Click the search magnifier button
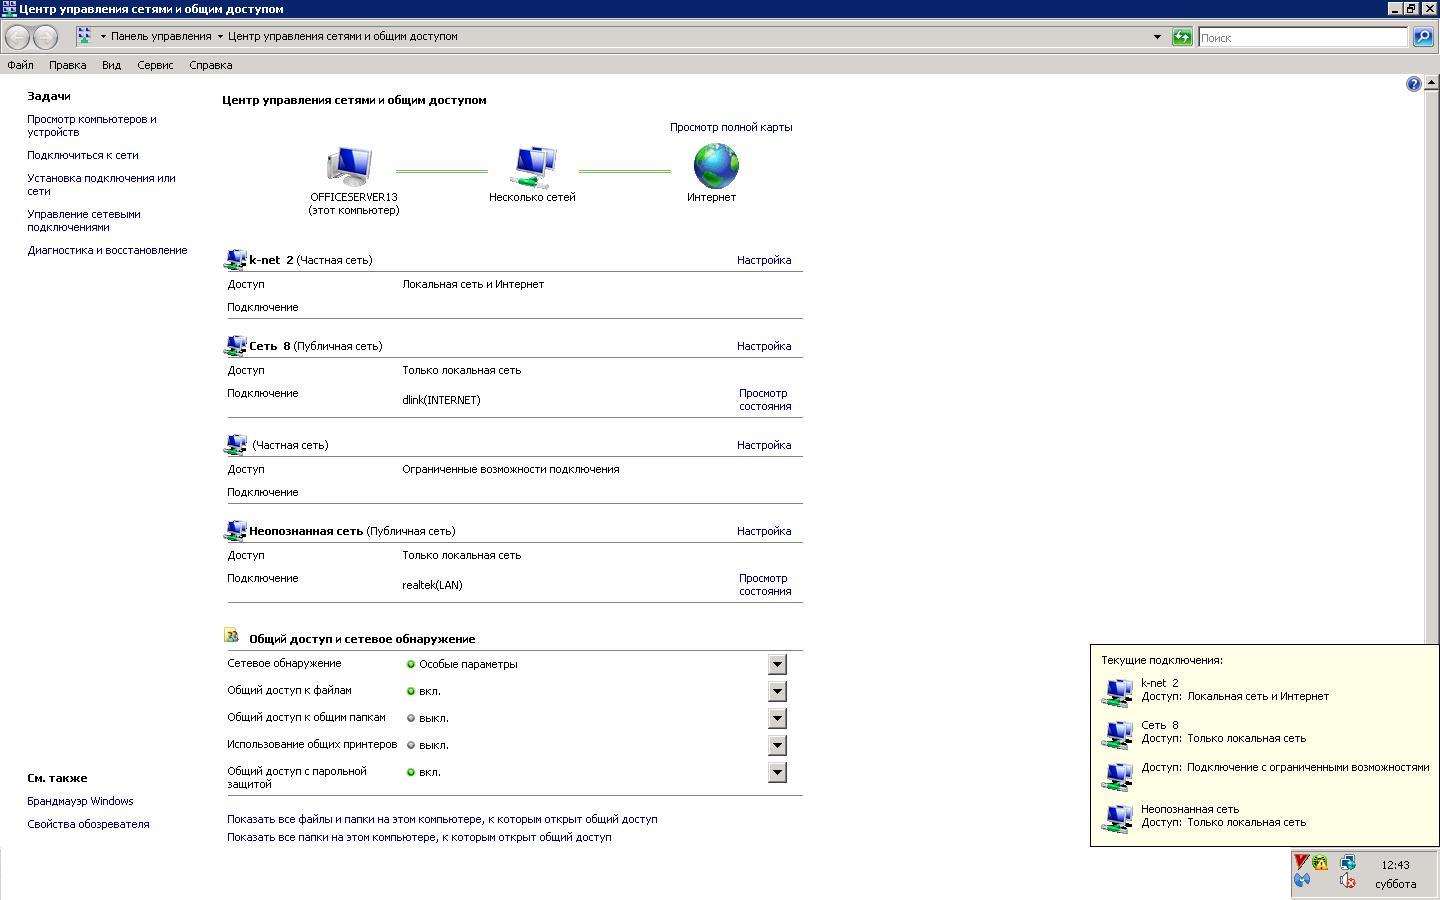The height and width of the screenshot is (900, 1440). point(1422,37)
